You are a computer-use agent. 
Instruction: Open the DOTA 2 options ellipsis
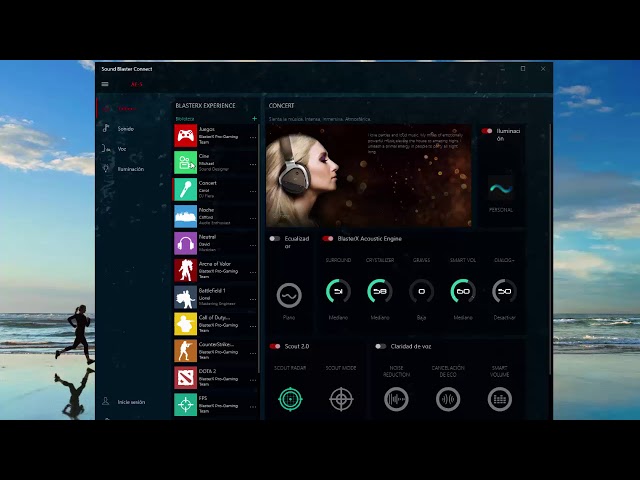[253, 380]
